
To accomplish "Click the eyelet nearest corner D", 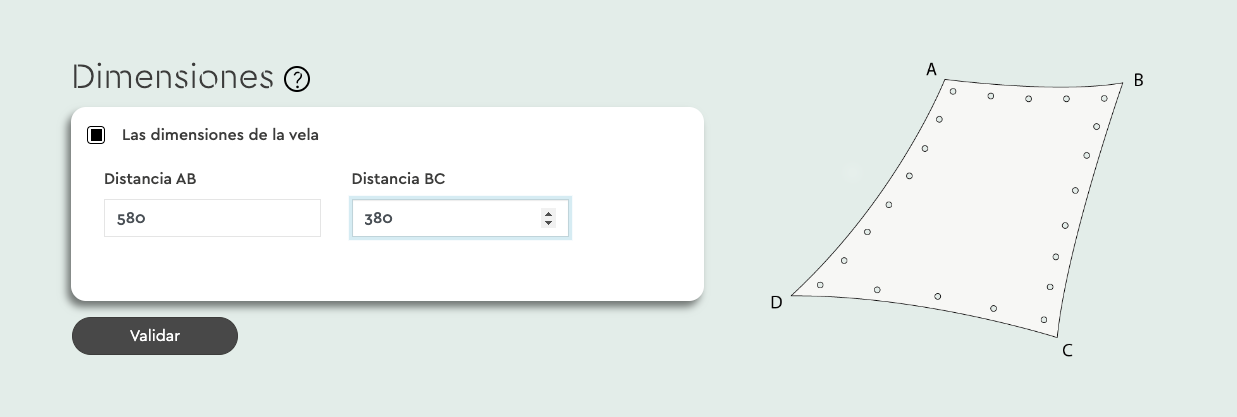I will 820,285.
